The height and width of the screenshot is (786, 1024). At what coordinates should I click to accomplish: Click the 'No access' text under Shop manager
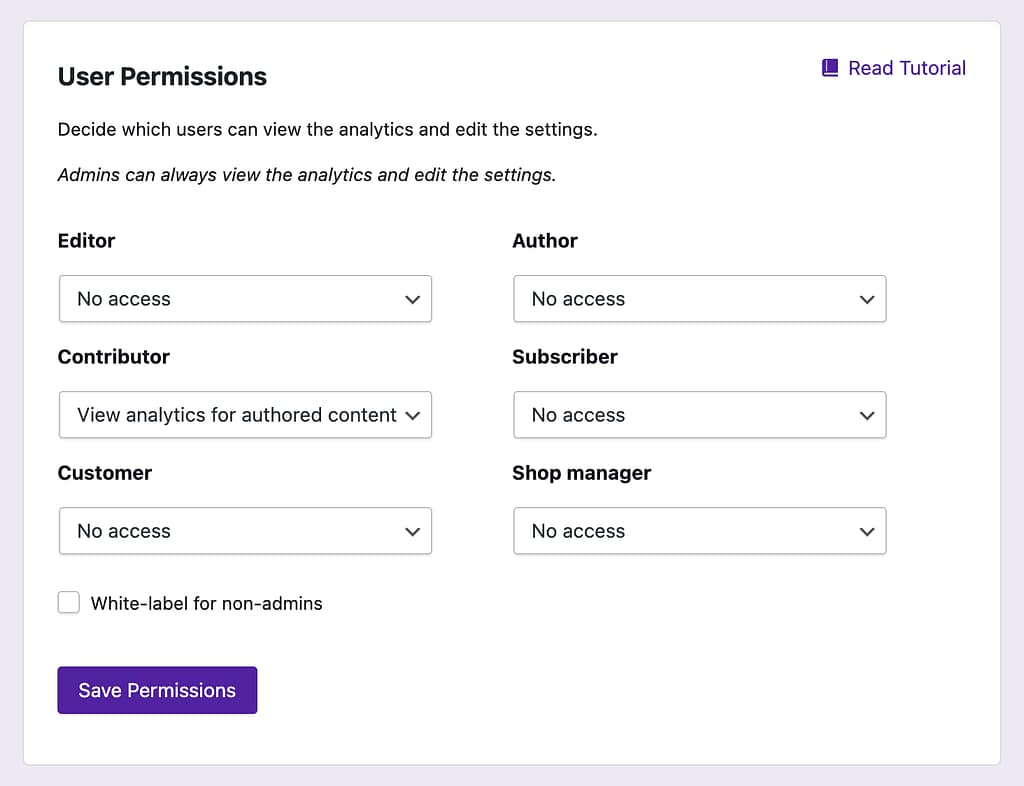point(577,531)
